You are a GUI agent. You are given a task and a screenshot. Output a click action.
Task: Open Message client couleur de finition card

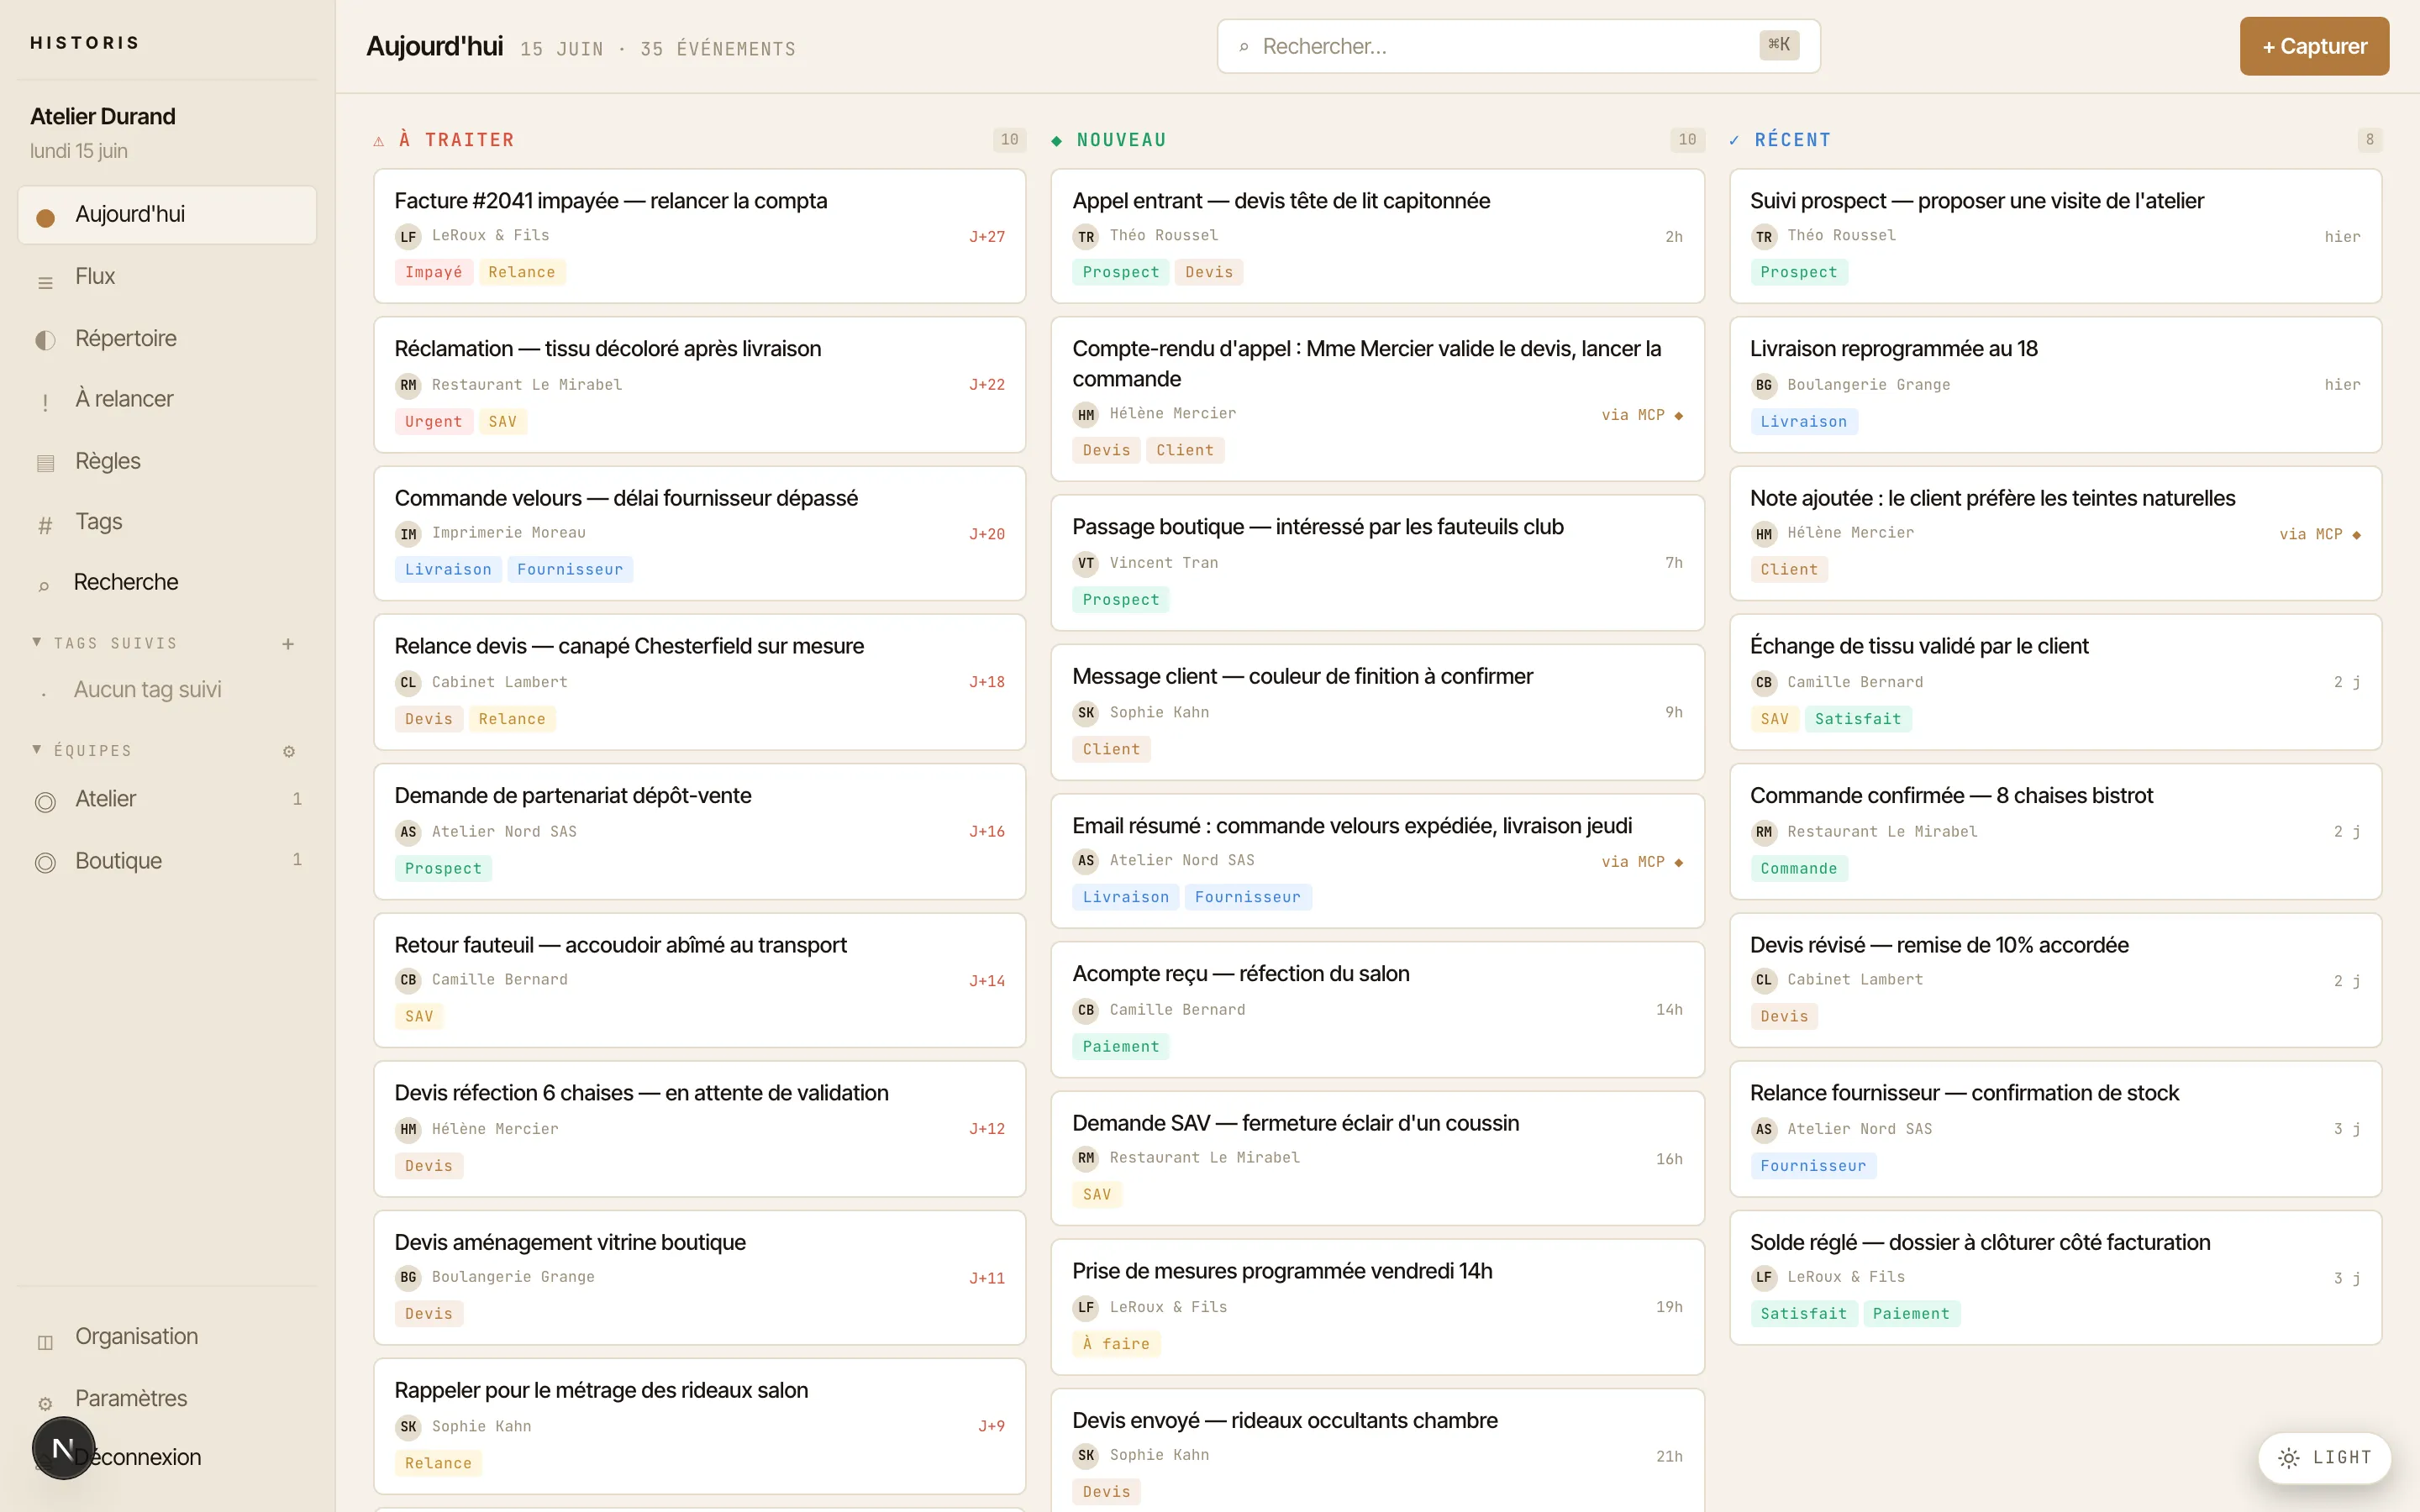point(1377,712)
